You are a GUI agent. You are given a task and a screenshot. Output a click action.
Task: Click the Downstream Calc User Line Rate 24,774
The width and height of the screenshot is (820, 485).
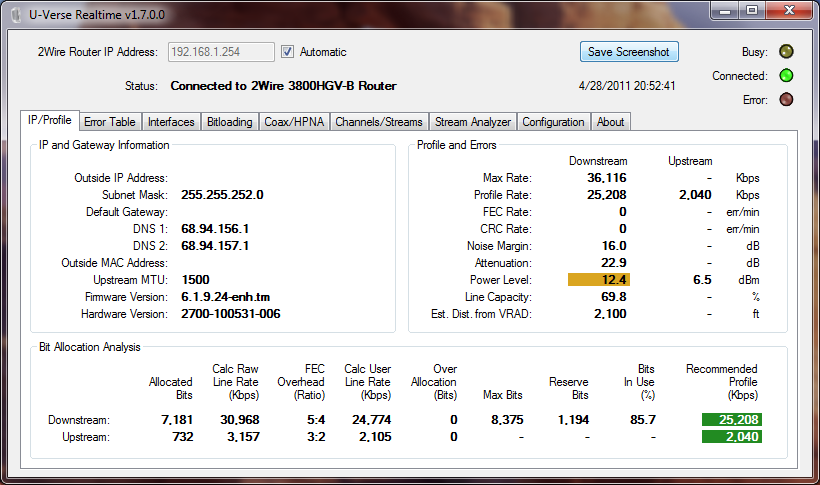click(372, 420)
